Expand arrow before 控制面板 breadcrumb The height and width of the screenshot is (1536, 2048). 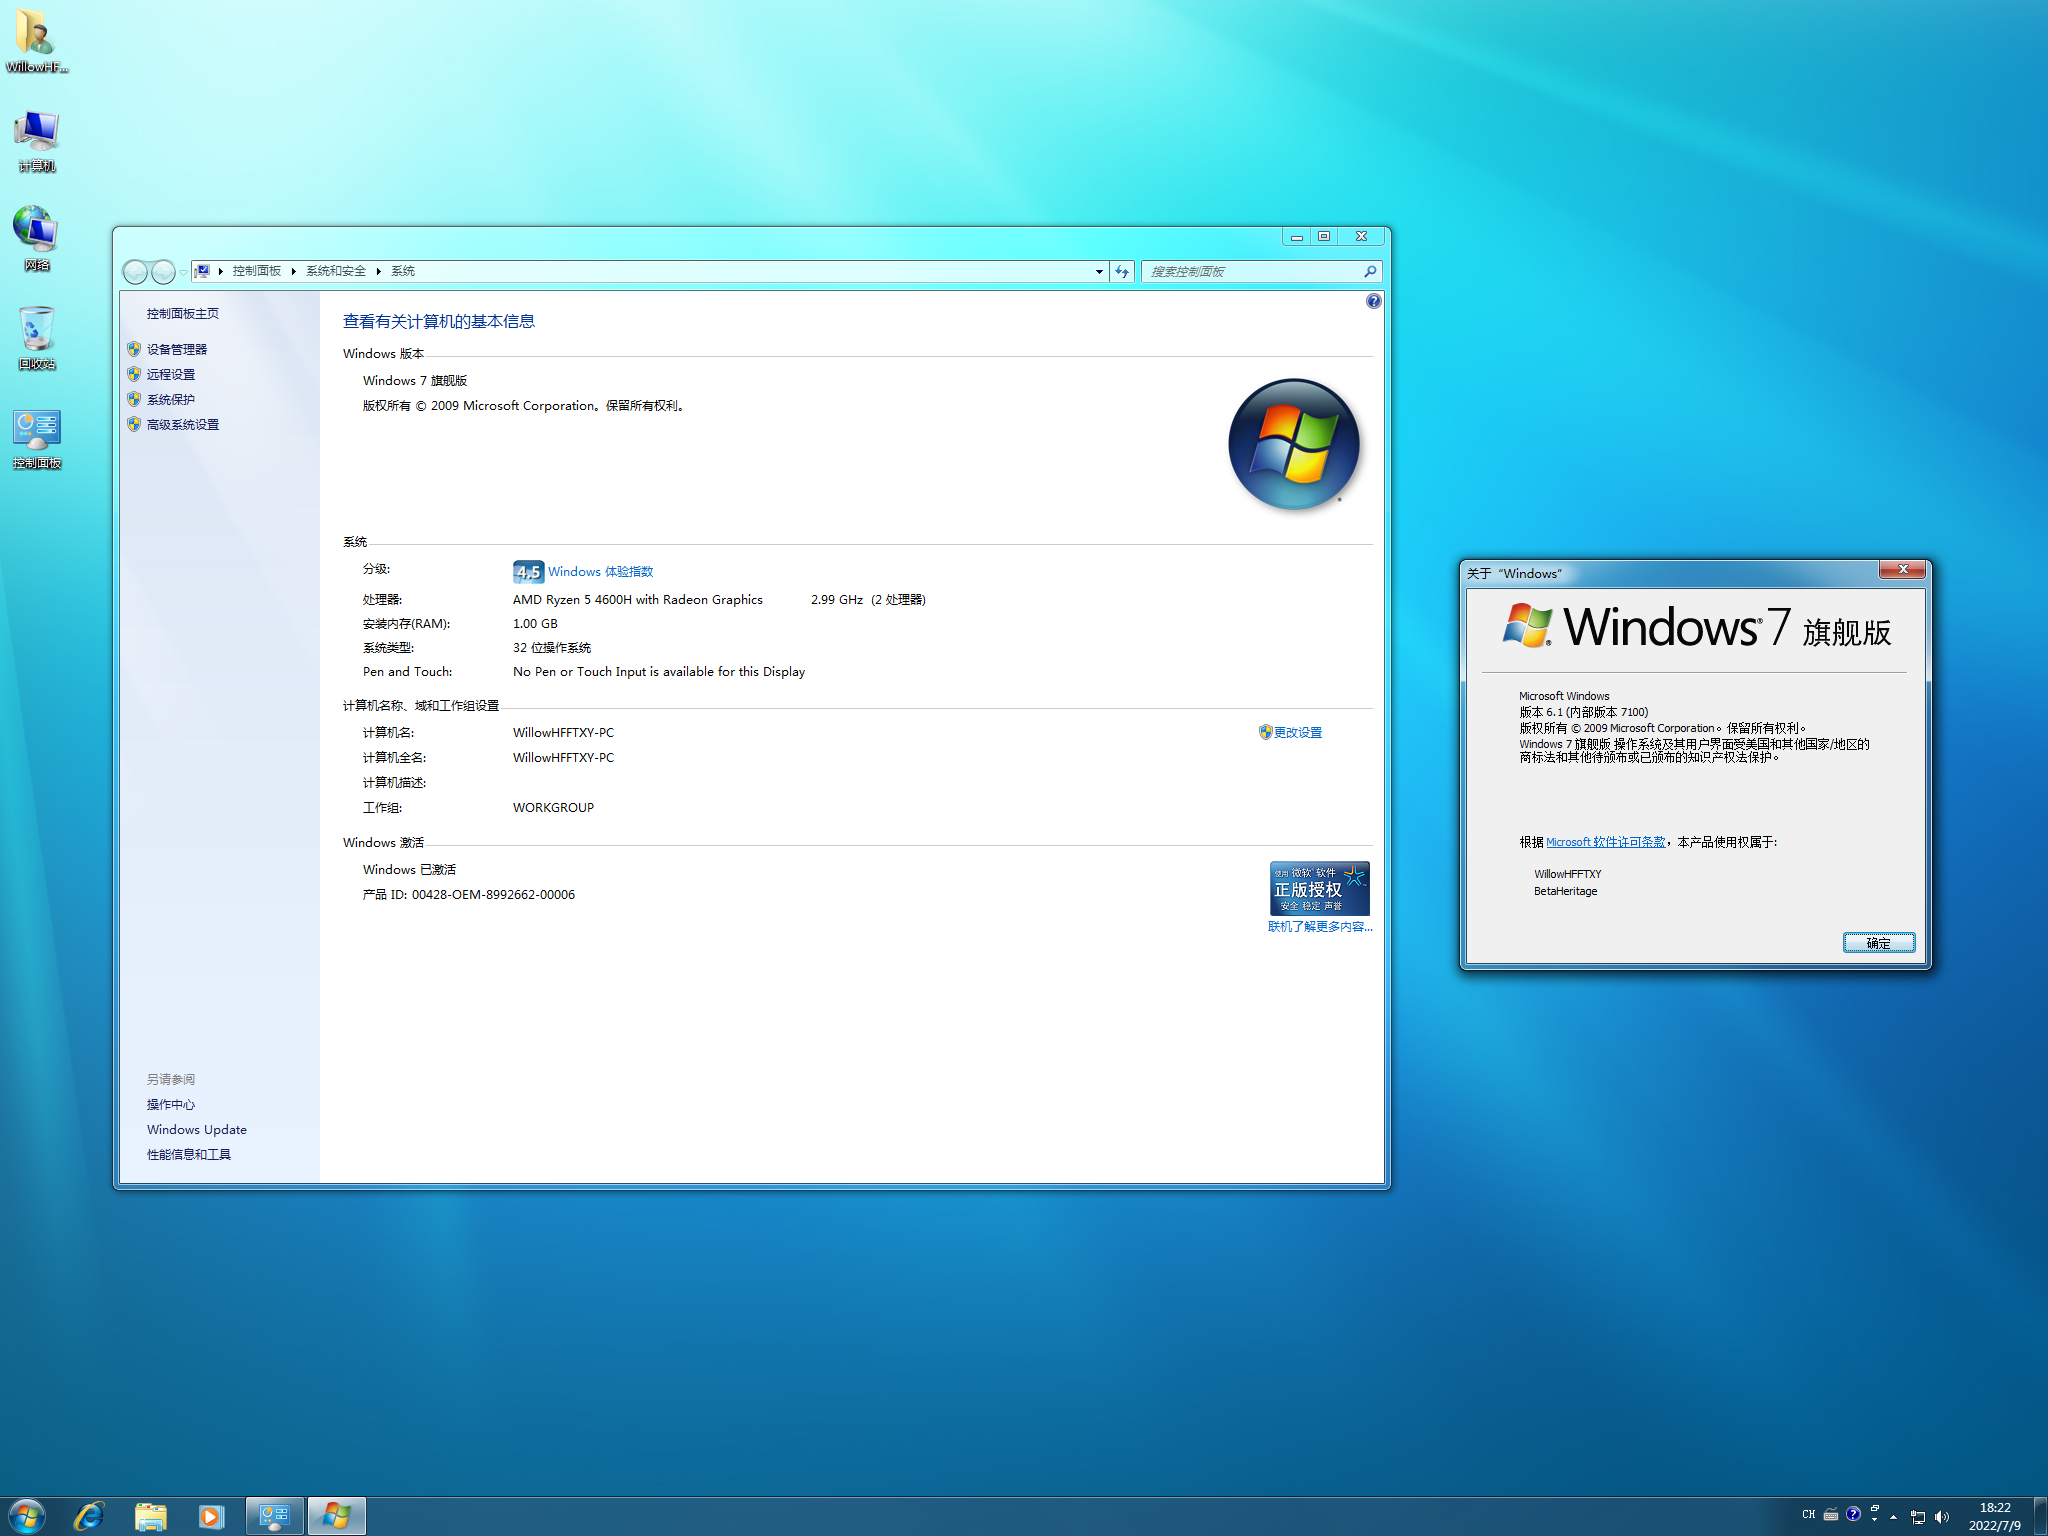click(221, 271)
